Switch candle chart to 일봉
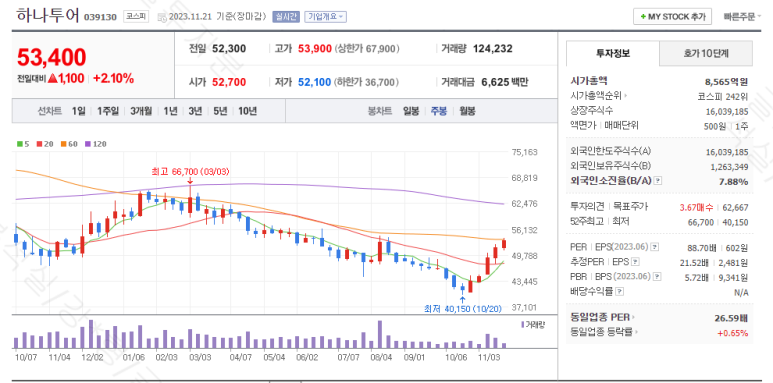The image size is (773, 383). point(411,111)
